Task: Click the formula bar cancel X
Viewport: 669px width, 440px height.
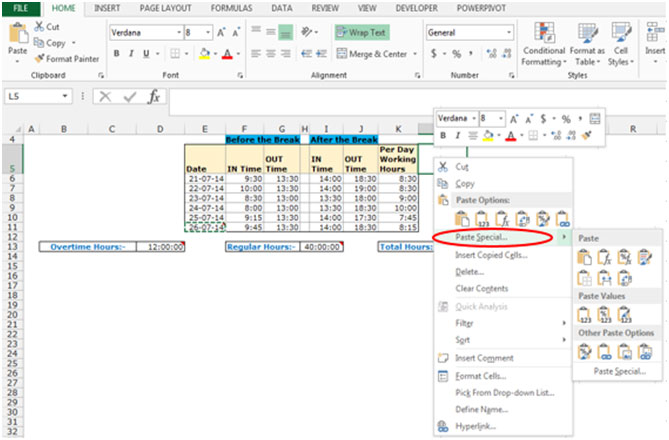Action: (x=105, y=97)
